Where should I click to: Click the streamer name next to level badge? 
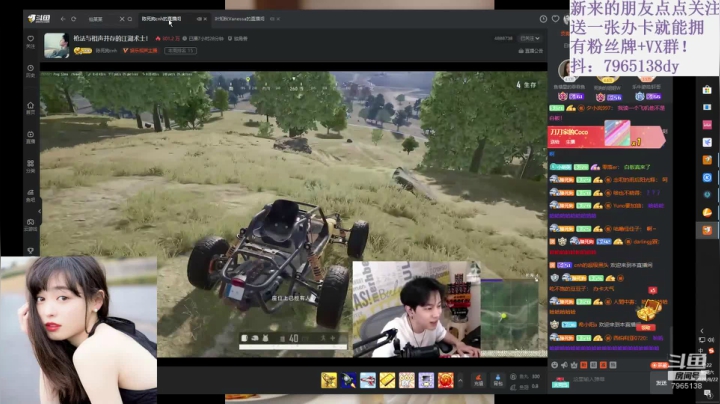point(106,50)
